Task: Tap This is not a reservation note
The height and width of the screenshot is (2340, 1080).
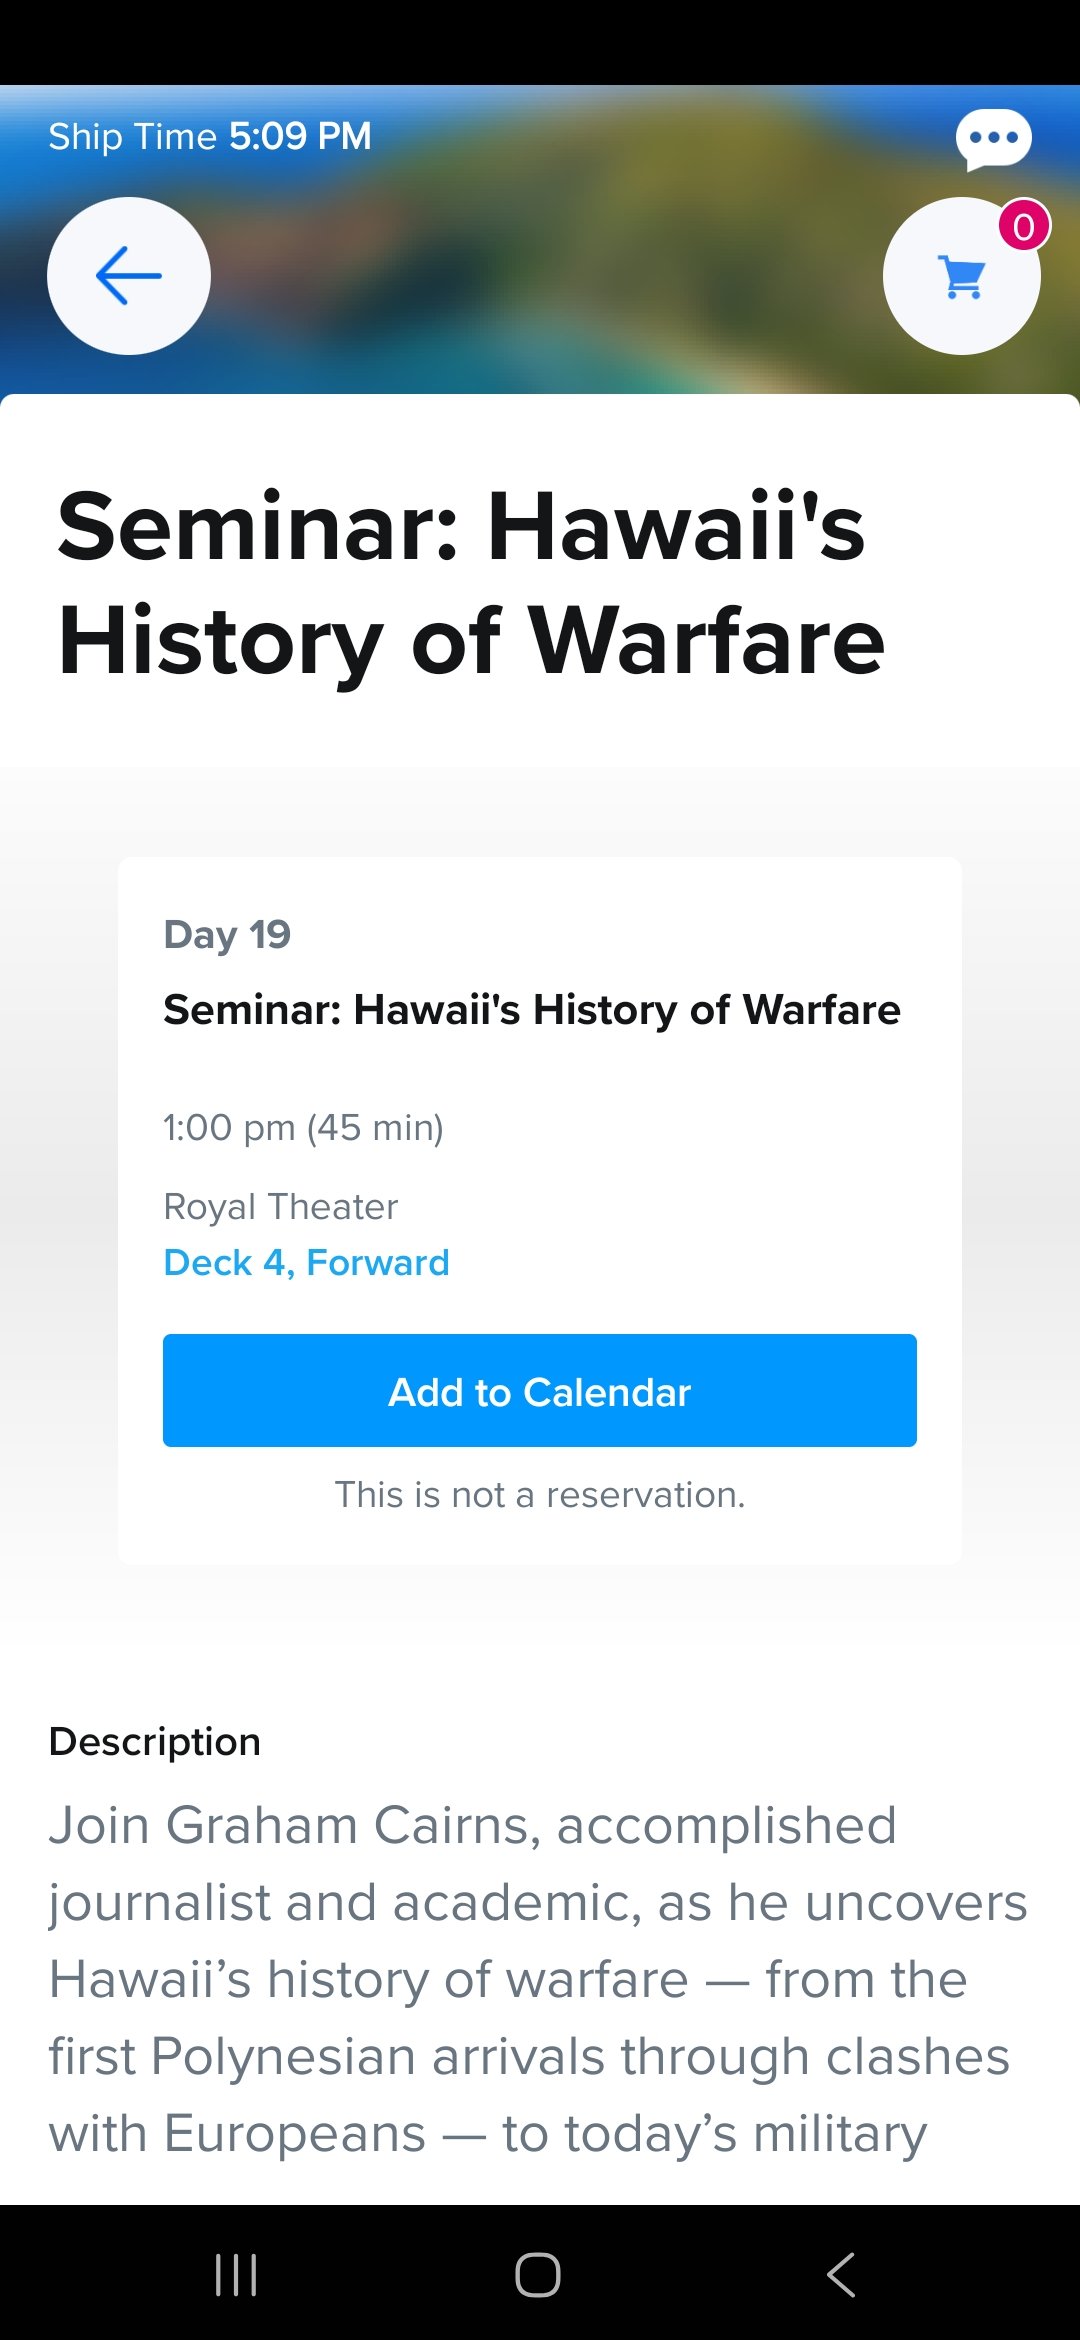Action: click(x=540, y=1495)
